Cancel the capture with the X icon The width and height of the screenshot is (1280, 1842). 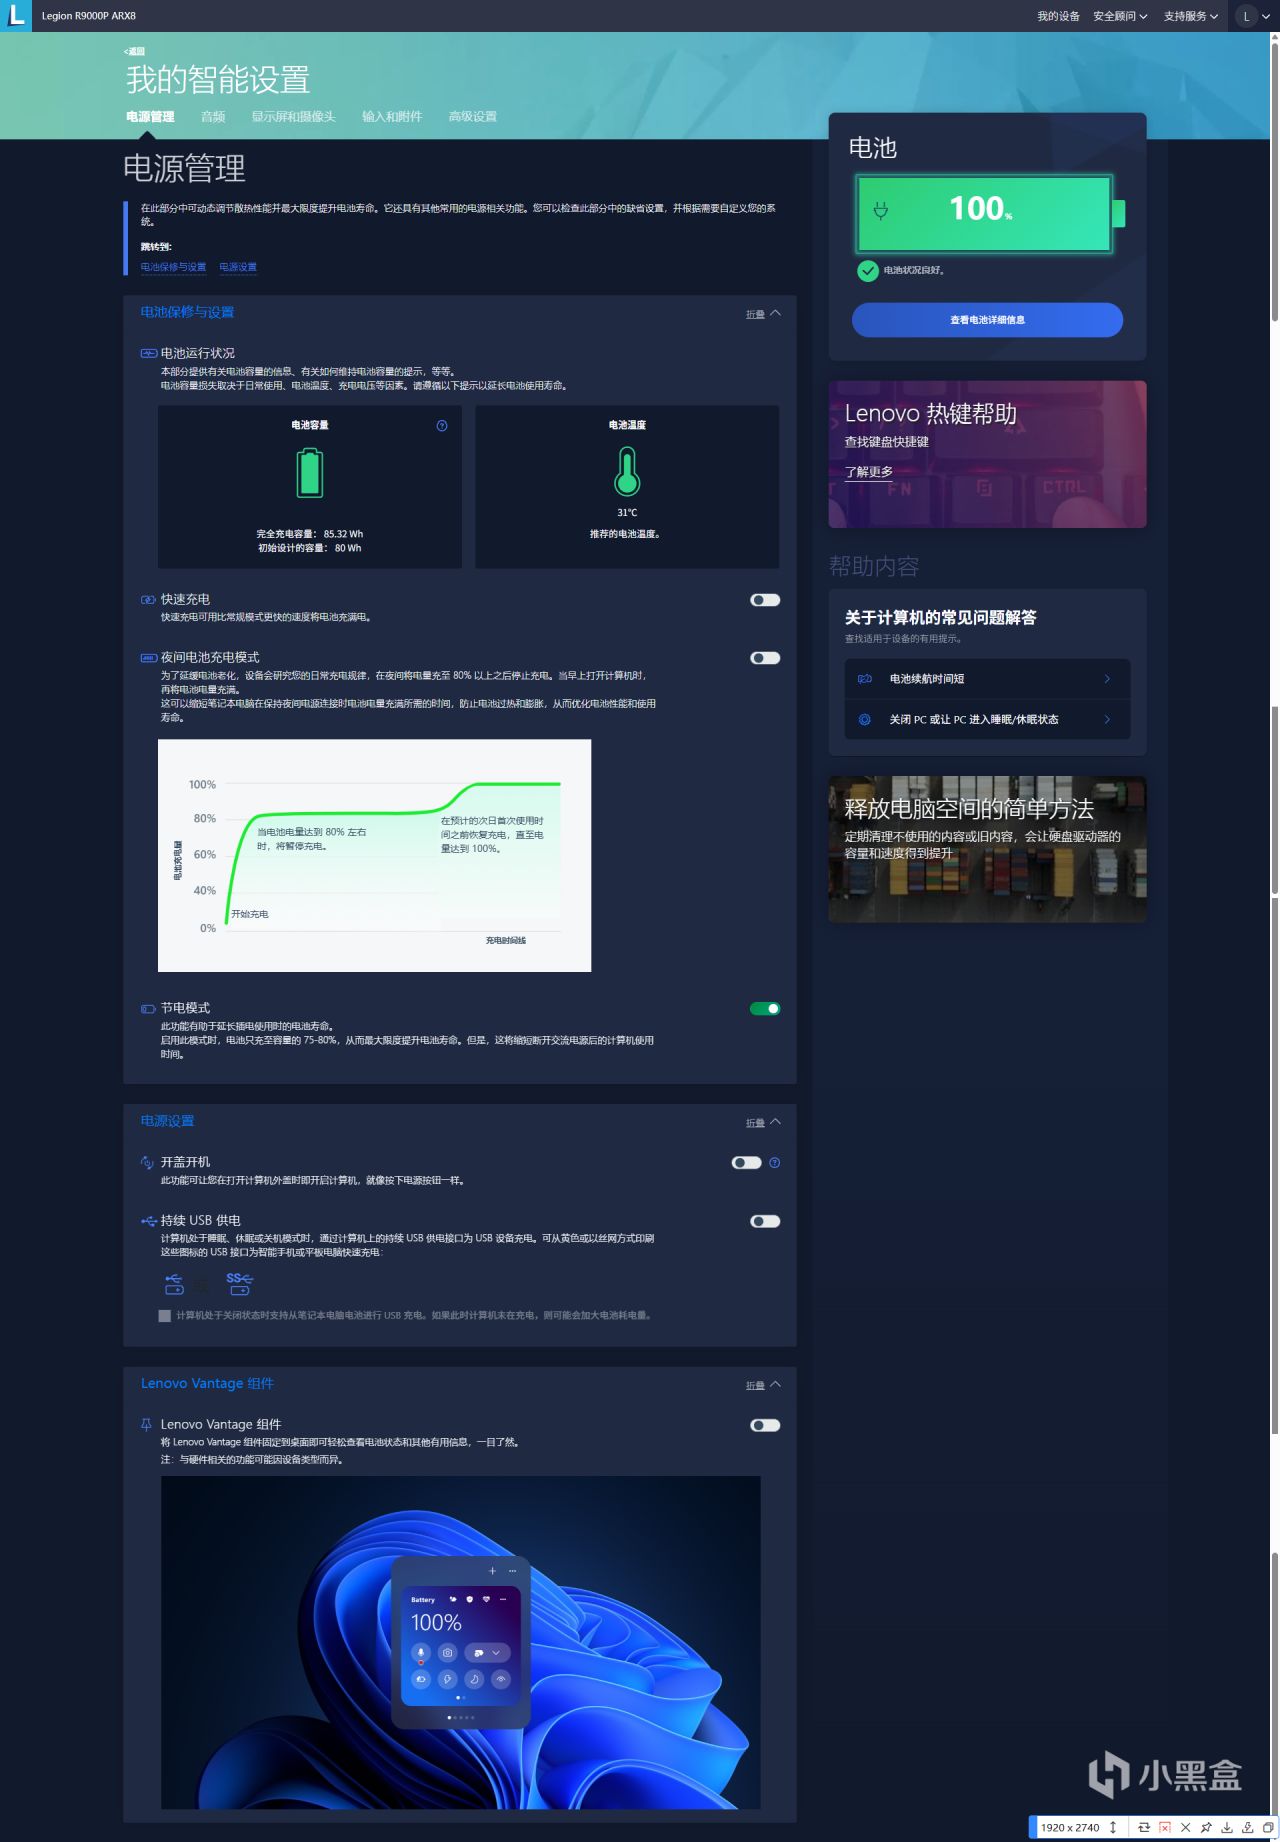(x=1185, y=1827)
